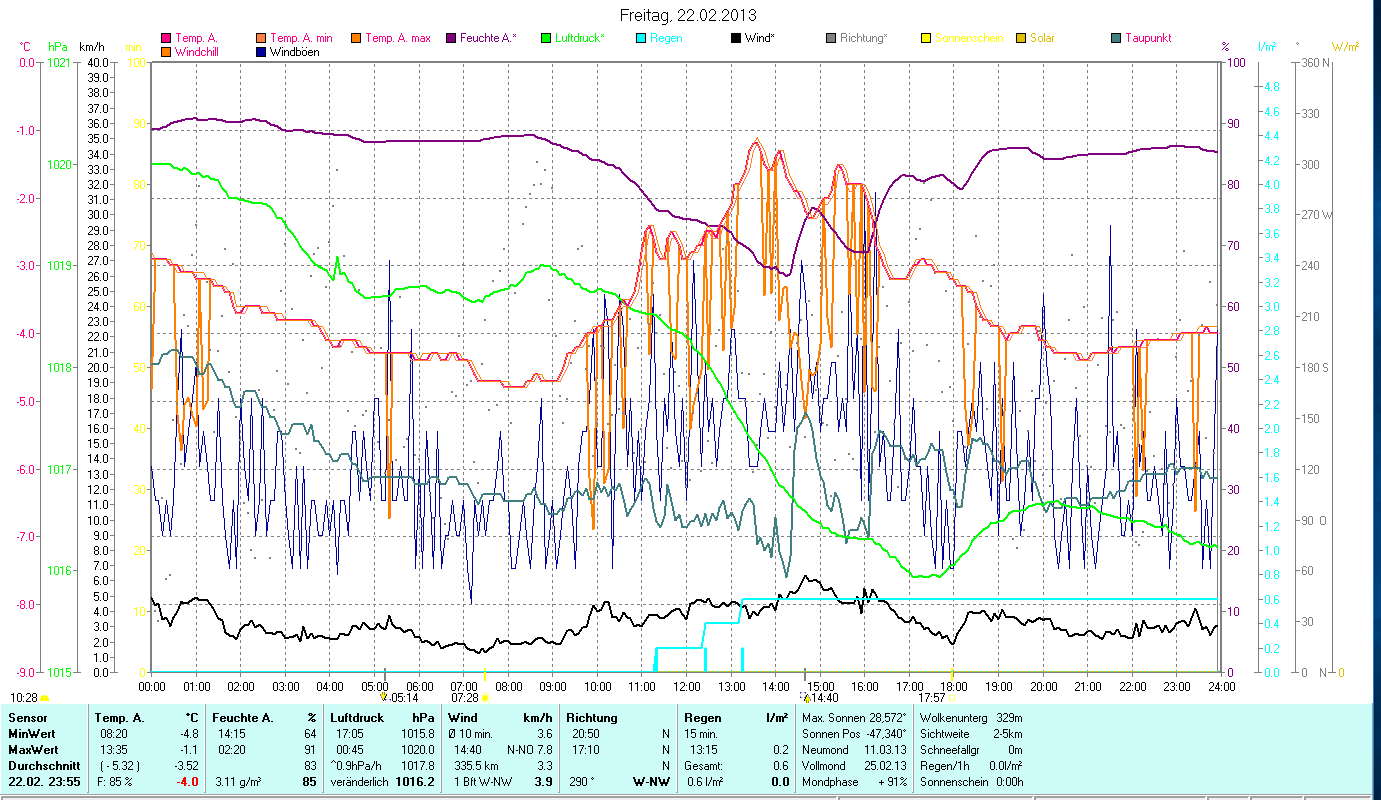1381x800 pixels.
Task: Click the purple Feuchte A.* legend square
Action: coord(450,38)
